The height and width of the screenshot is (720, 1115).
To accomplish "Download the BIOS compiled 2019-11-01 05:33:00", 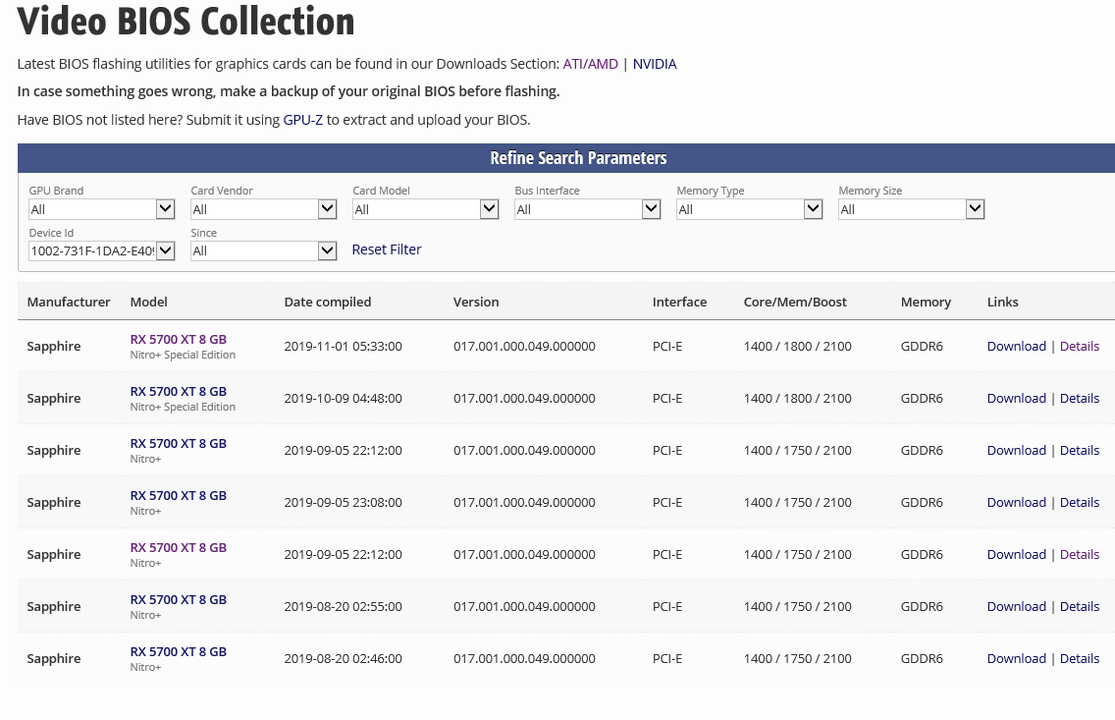I will pos(1017,346).
